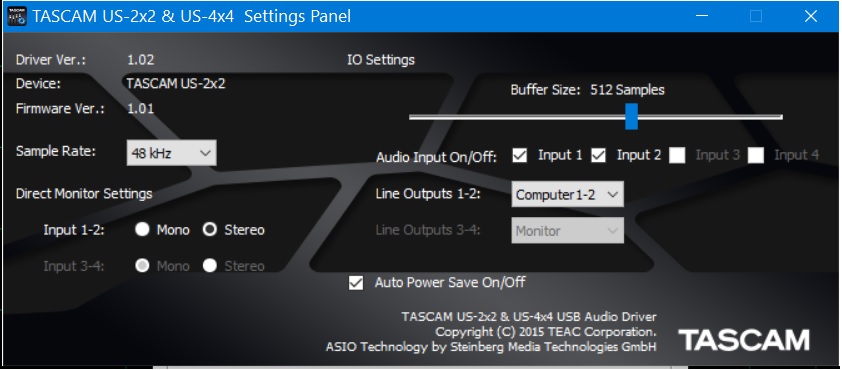Image resolution: width=842 pixels, height=370 pixels.
Task: Click the Input 4 checkbox
Action: point(756,156)
